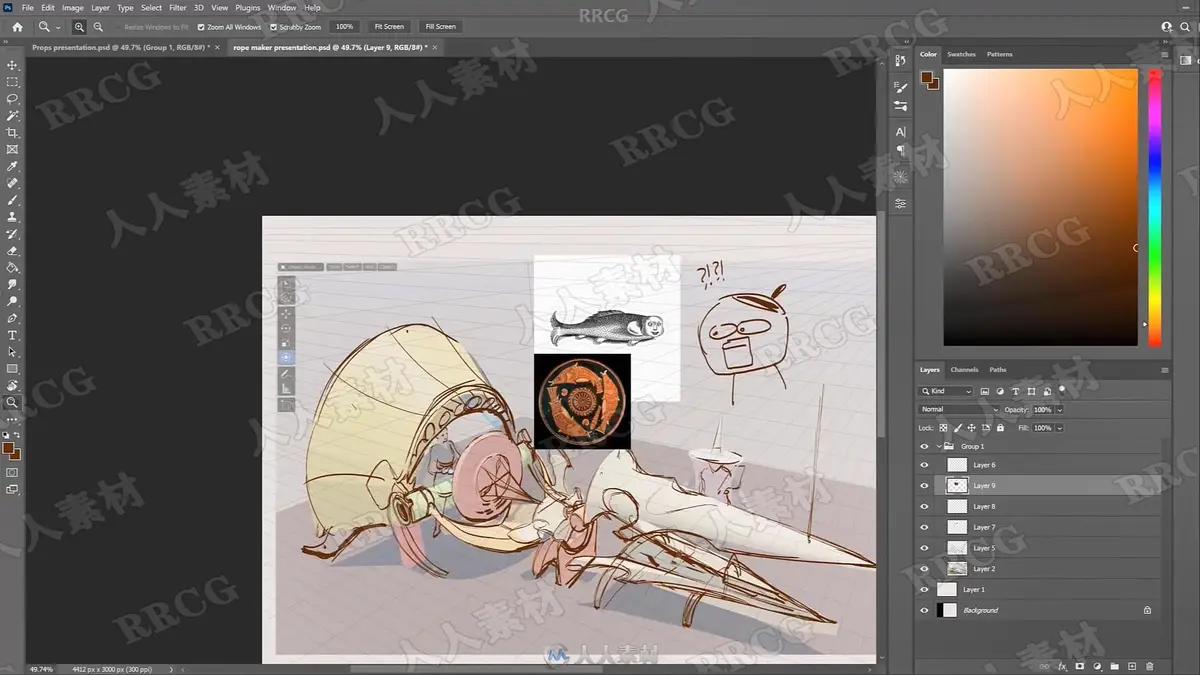Image resolution: width=1200 pixels, height=675 pixels.
Task: Click the rainbow hue slider strip
Action: 1154,207
